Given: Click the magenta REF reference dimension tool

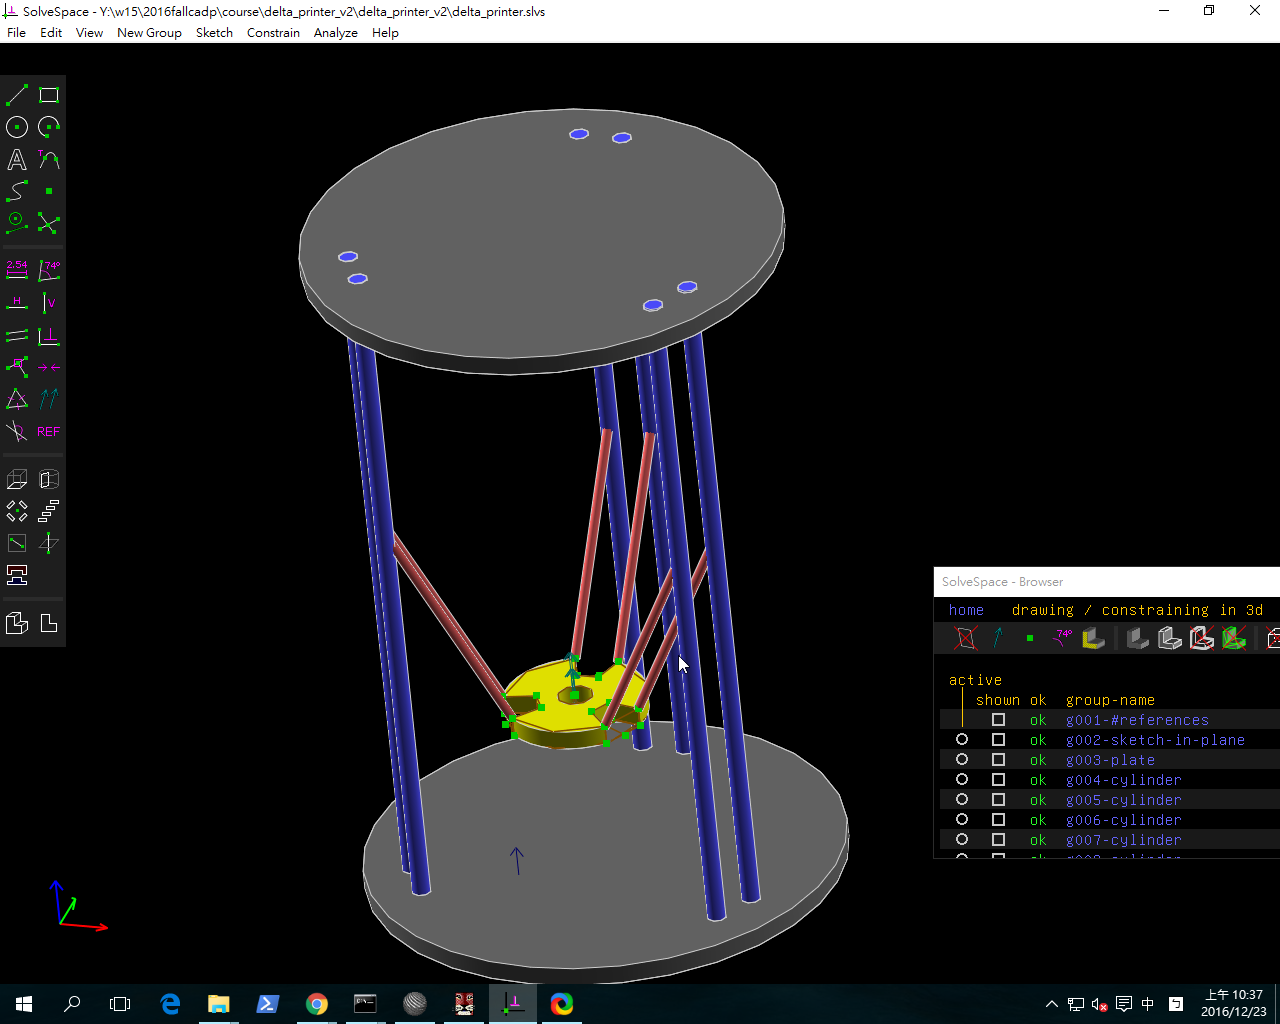Looking at the screenshot, I should click(48, 432).
